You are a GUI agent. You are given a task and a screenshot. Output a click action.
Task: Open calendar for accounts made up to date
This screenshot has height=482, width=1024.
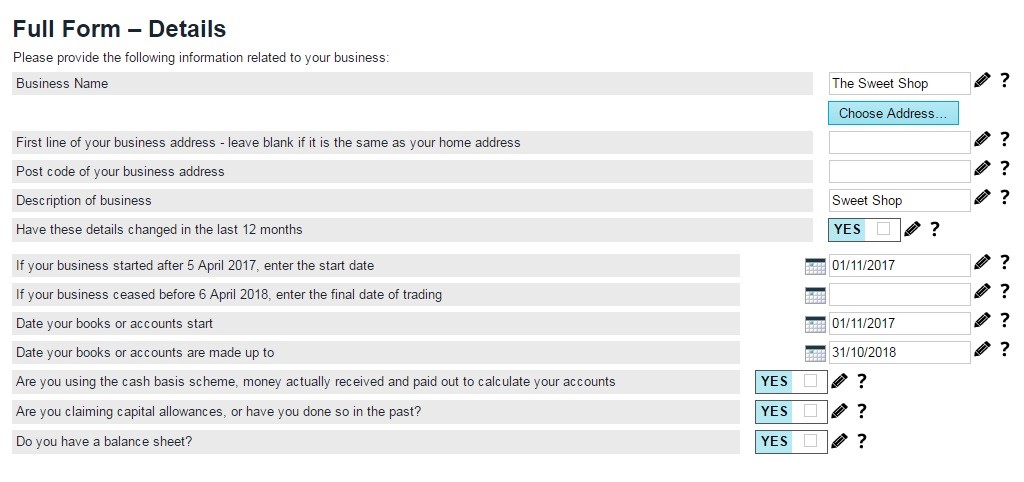click(815, 353)
